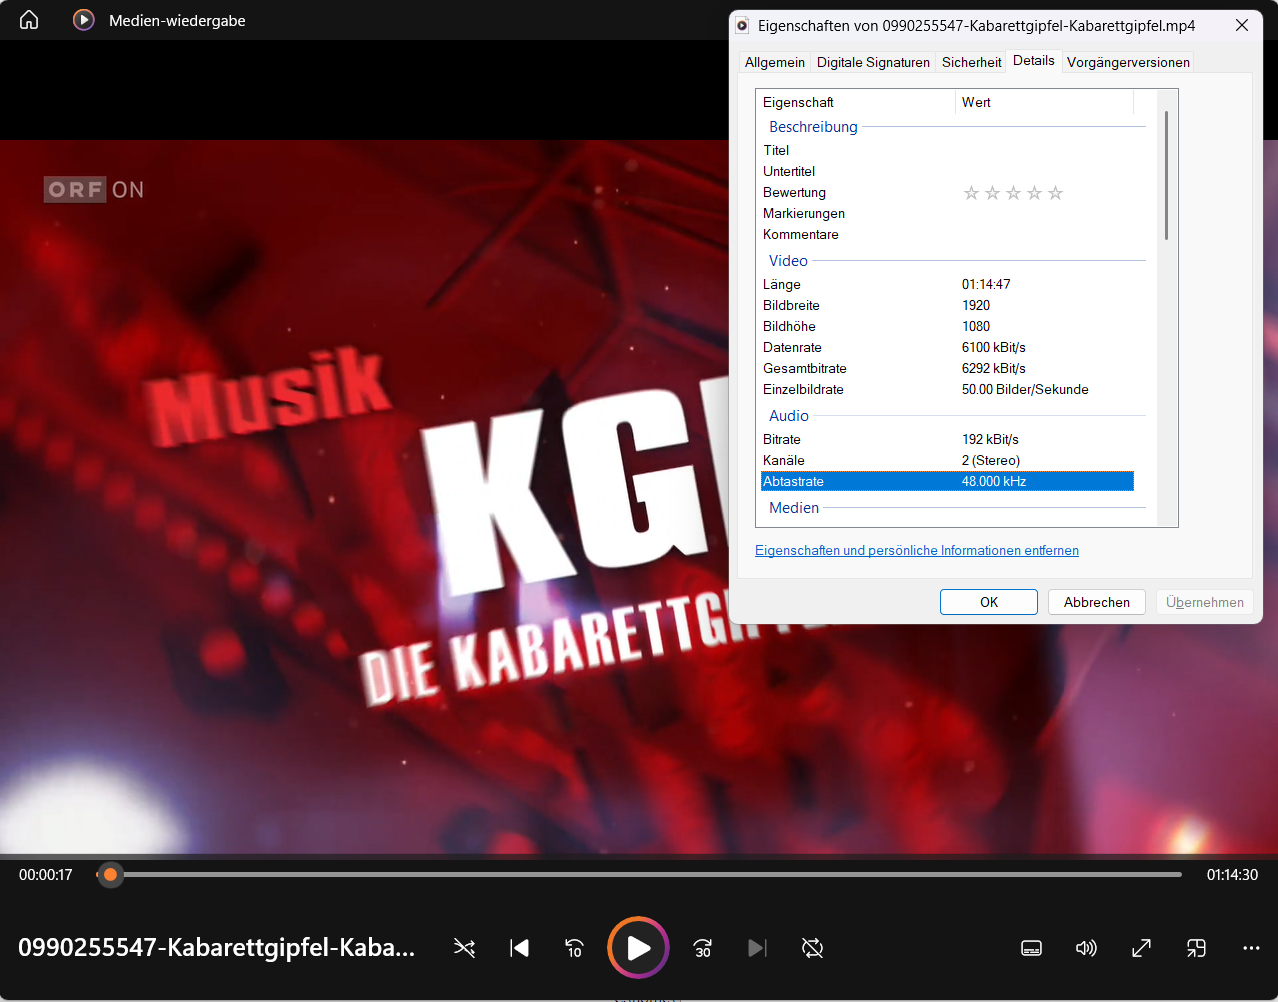
Task: Click the Medien group header
Action: coord(794,508)
